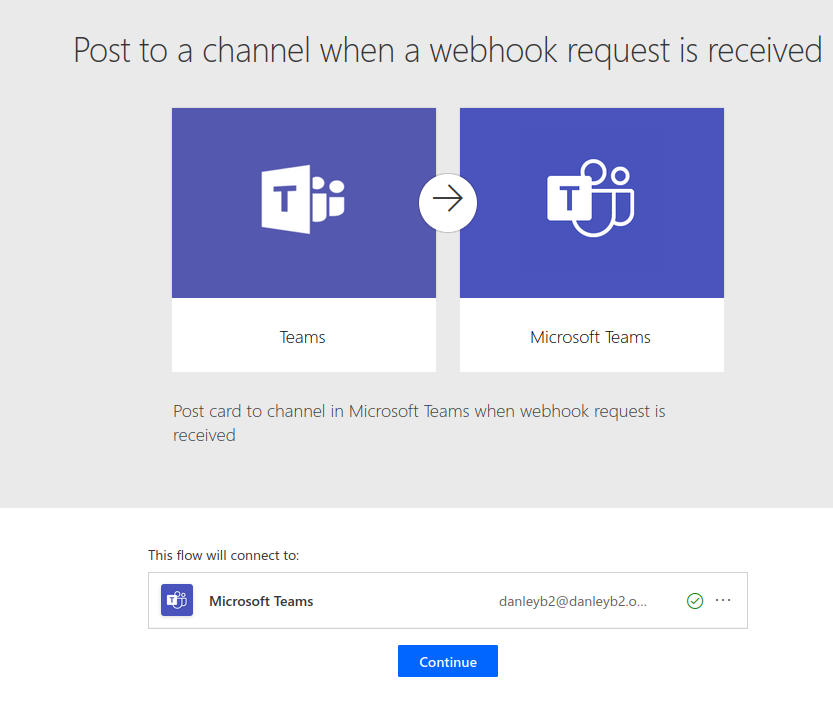833x707 pixels.
Task: Open the ellipsis menu for Teams connection
Action: (x=724, y=600)
